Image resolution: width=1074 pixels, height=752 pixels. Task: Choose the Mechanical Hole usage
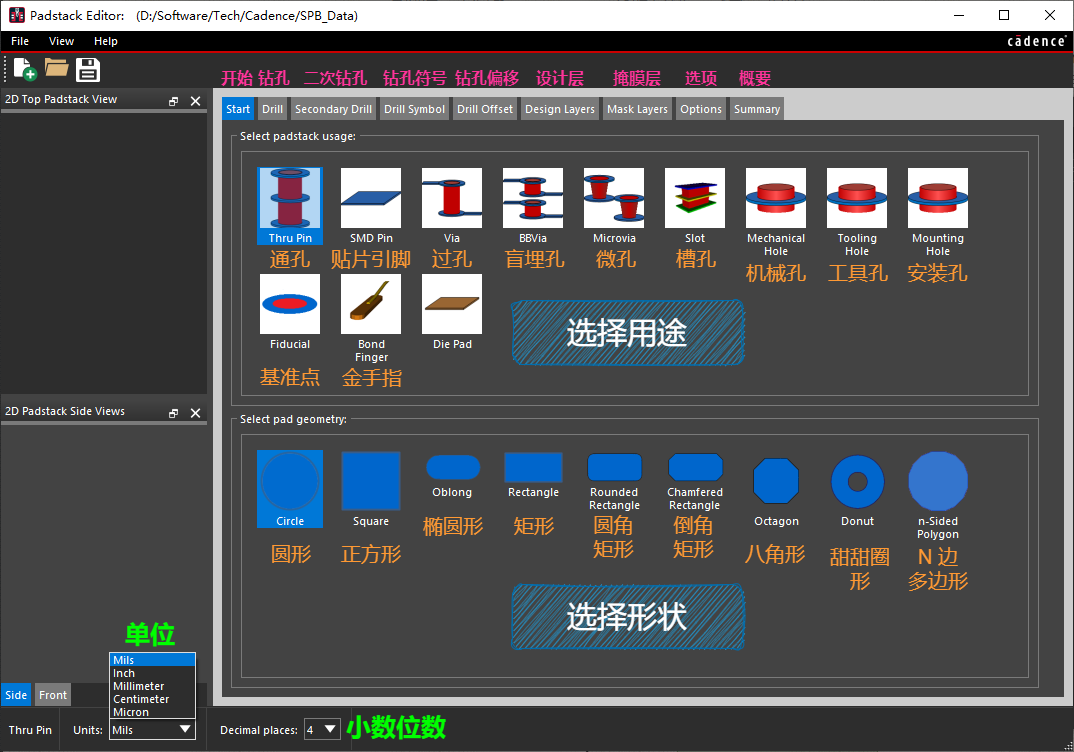pyautogui.click(x=776, y=199)
